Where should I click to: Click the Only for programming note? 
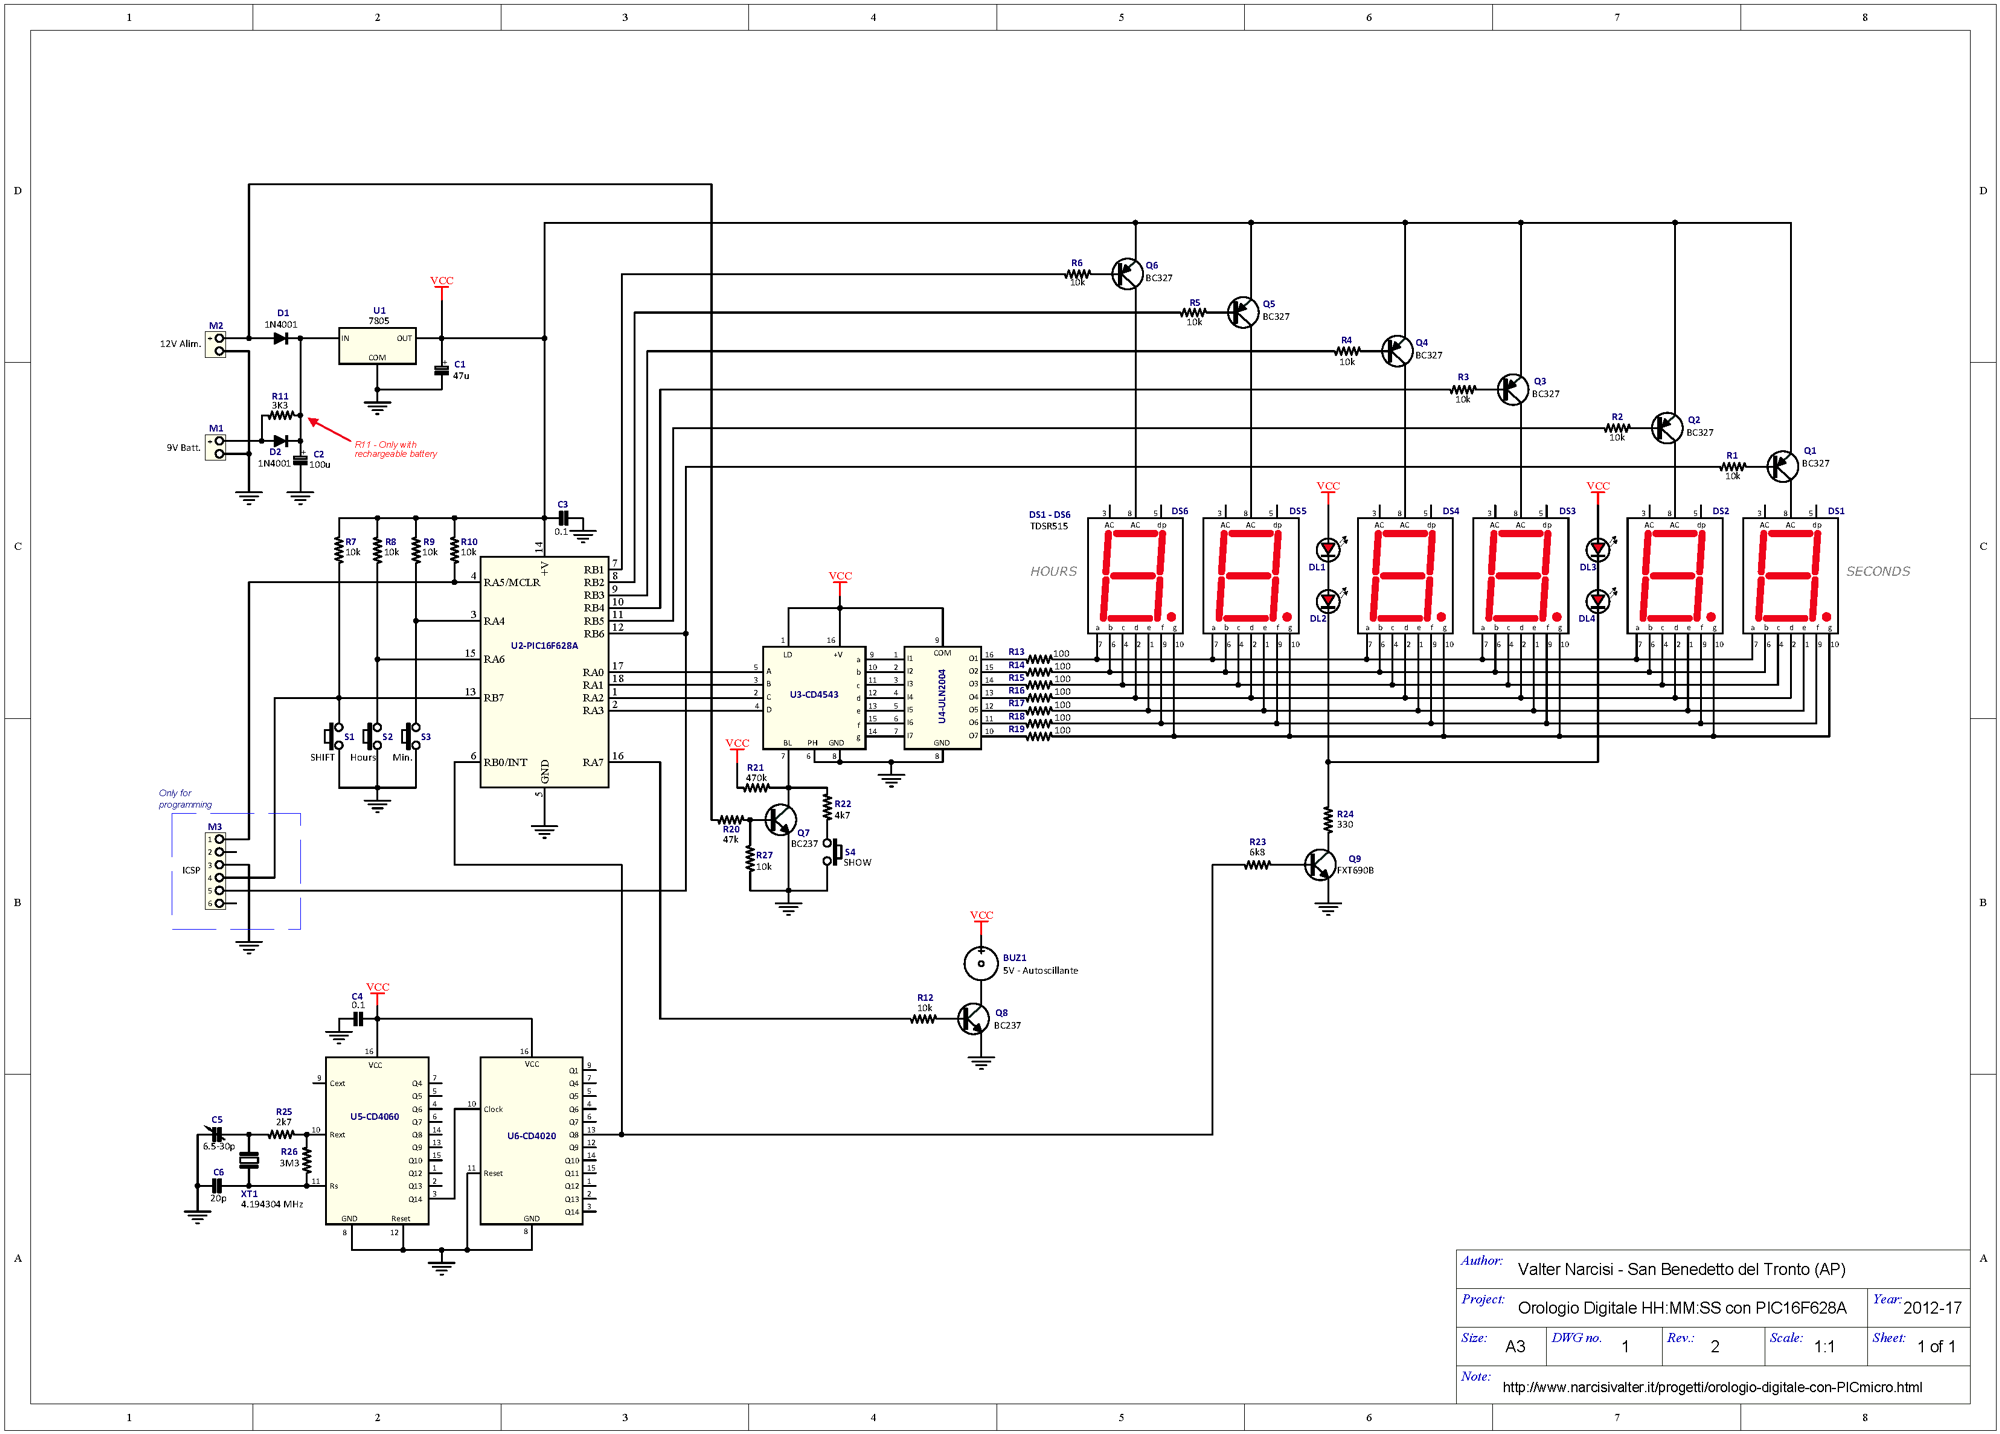[x=185, y=799]
